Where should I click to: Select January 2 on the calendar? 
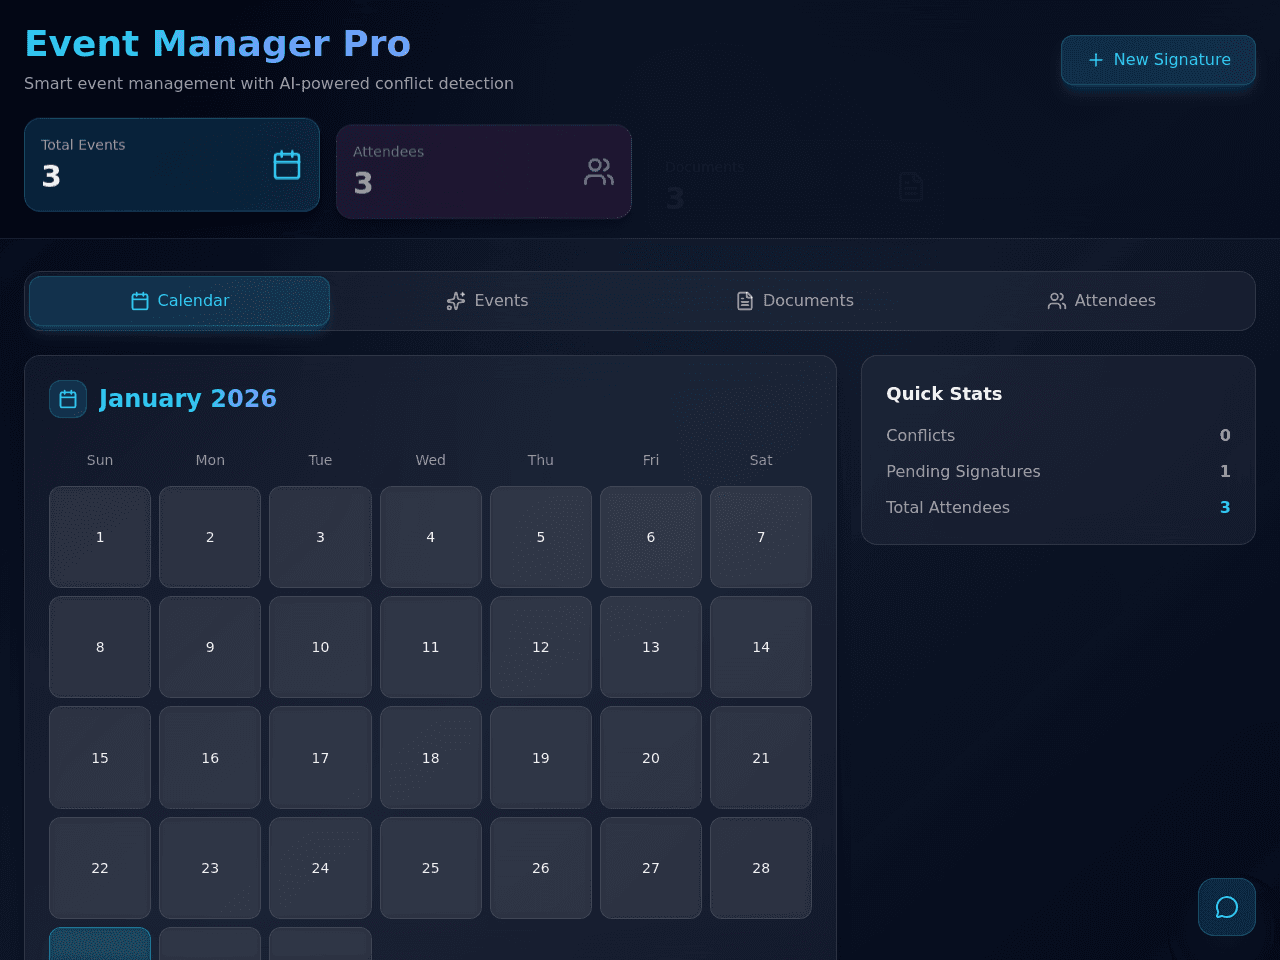click(x=210, y=537)
